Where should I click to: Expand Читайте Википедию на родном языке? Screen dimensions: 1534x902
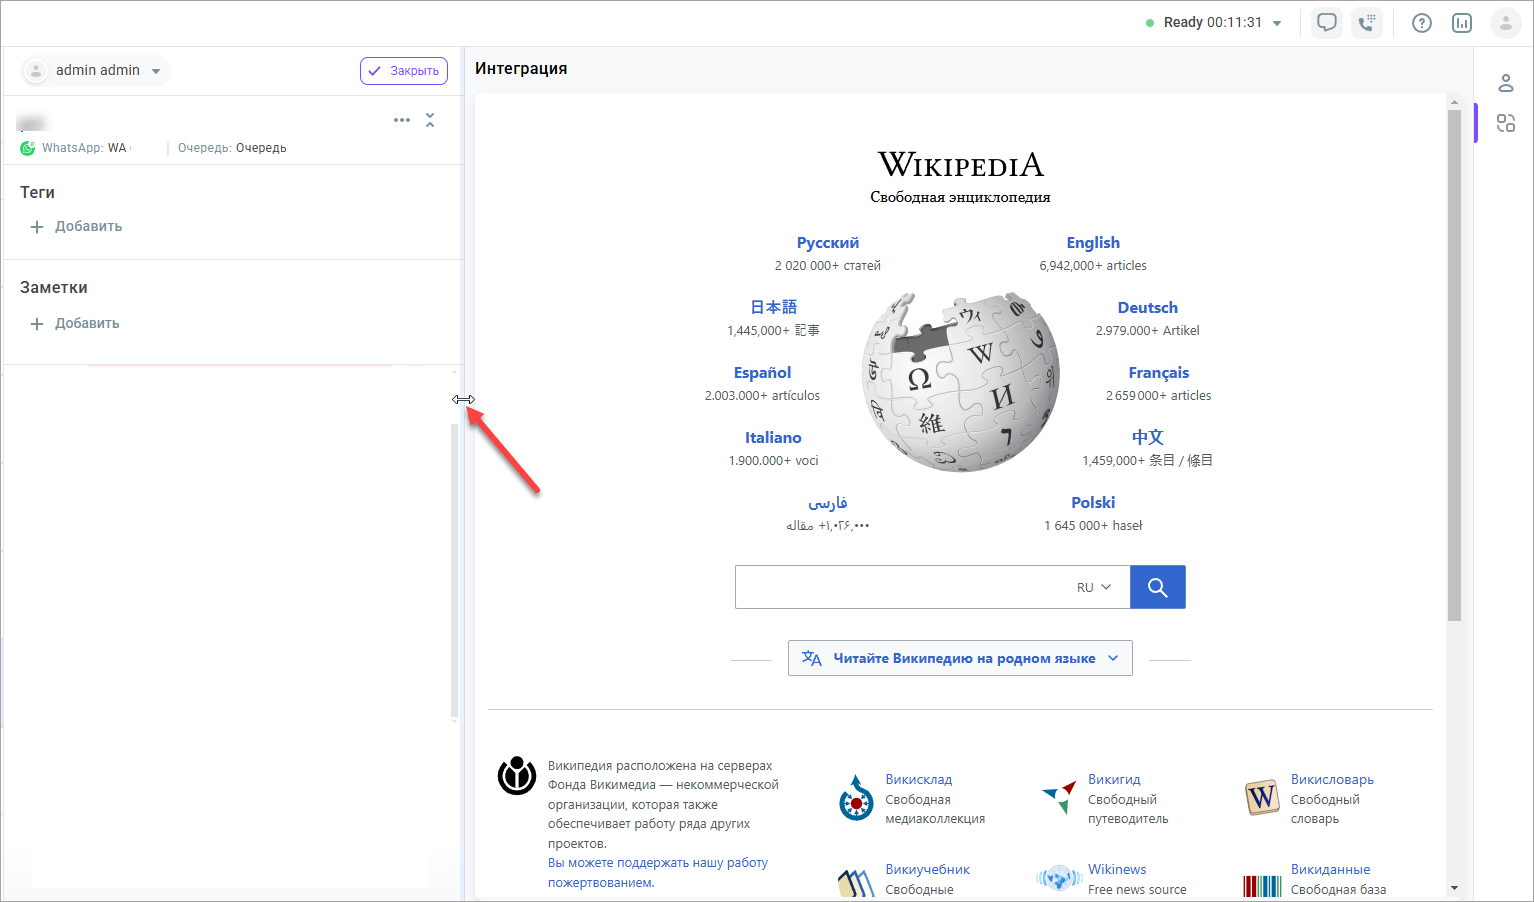point(960,658)
